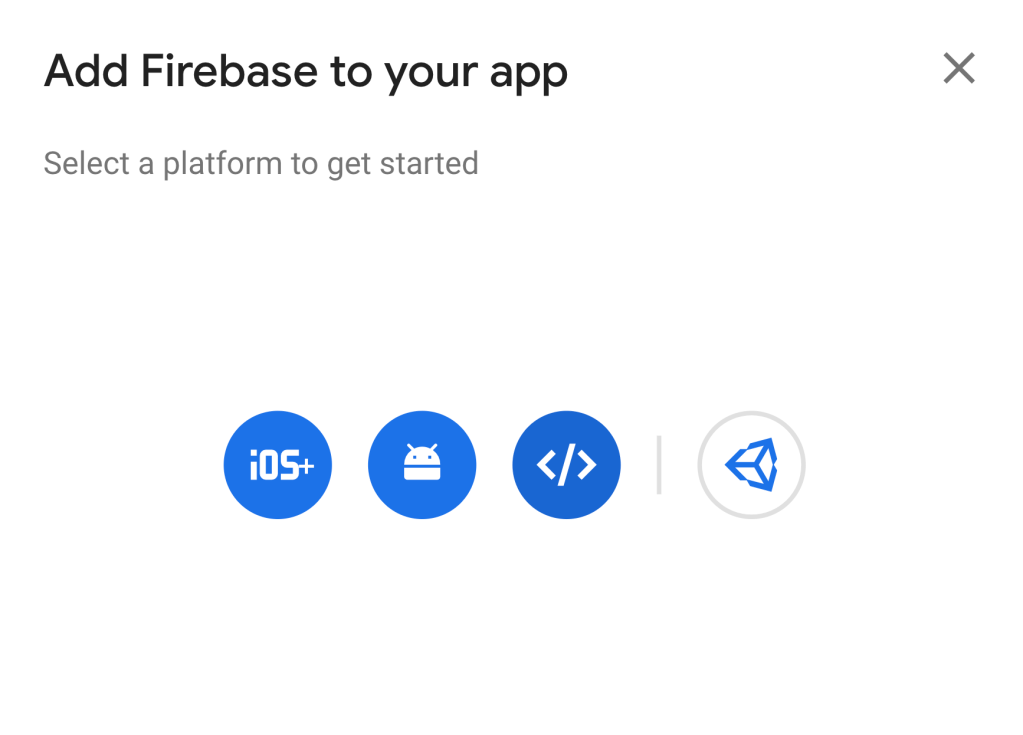
Task: Pick the Web platform code icon
Action: pos(566,465)
